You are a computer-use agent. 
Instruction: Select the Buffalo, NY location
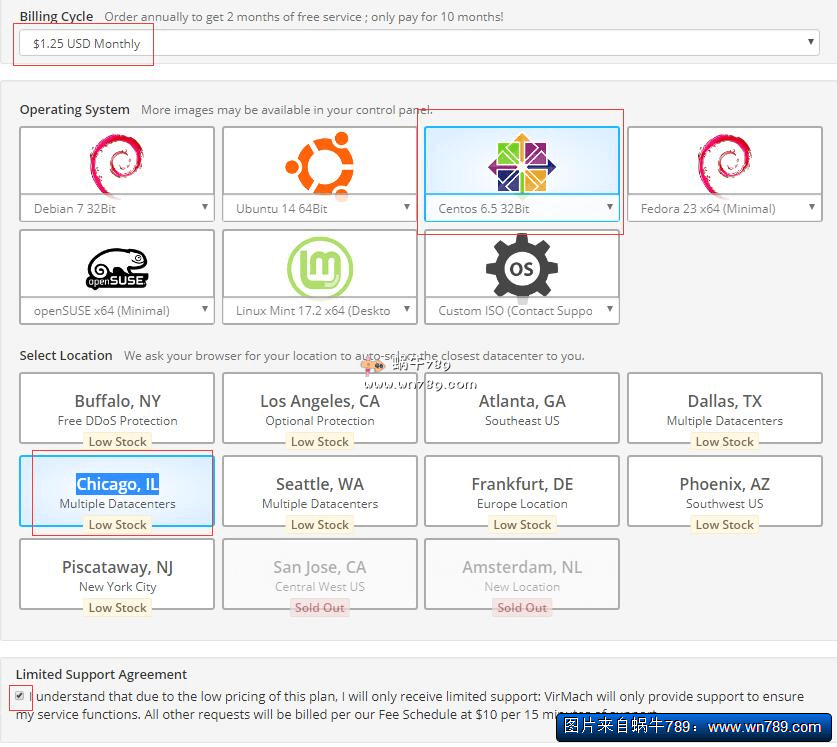[x=117, y=408]
